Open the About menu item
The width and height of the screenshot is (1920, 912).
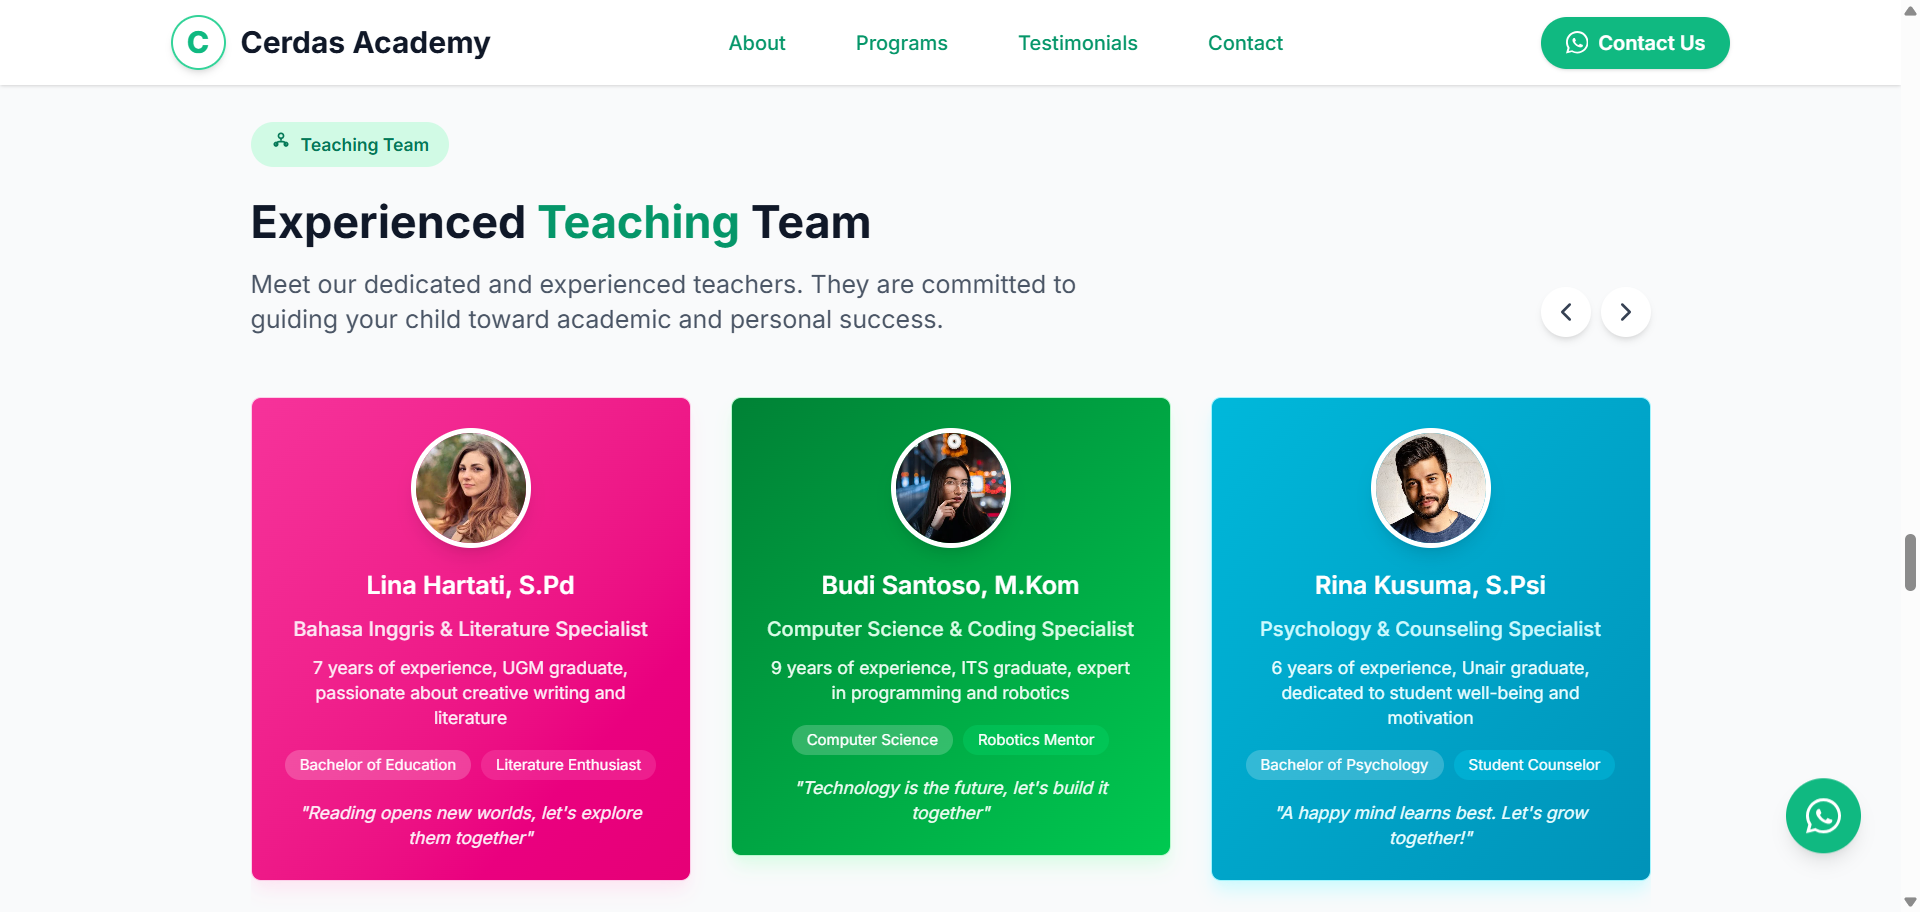(757, 43)
